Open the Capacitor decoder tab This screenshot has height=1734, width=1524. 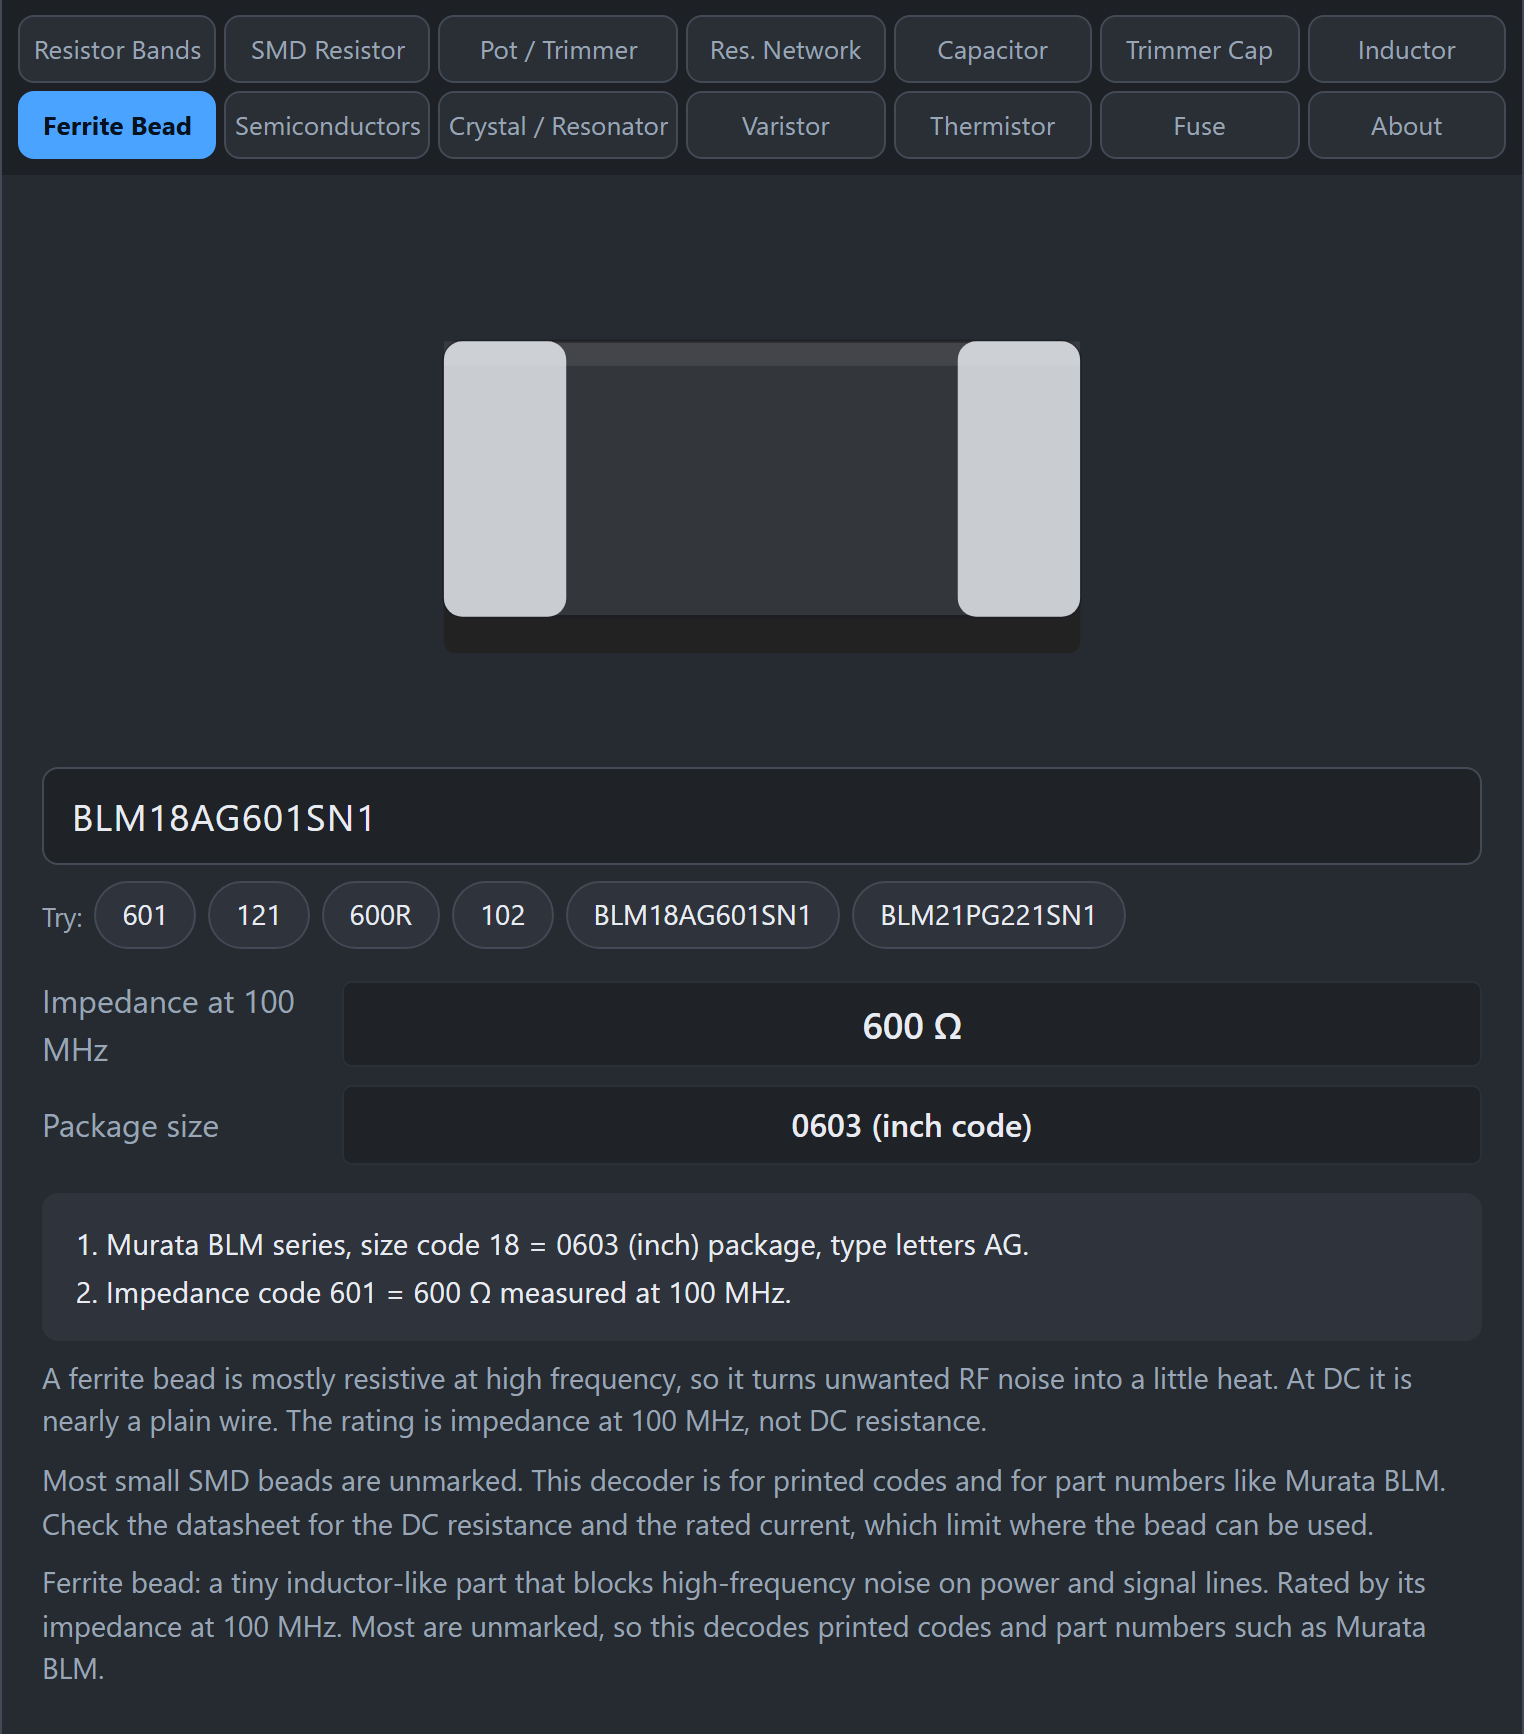click(x=993, y=49)
